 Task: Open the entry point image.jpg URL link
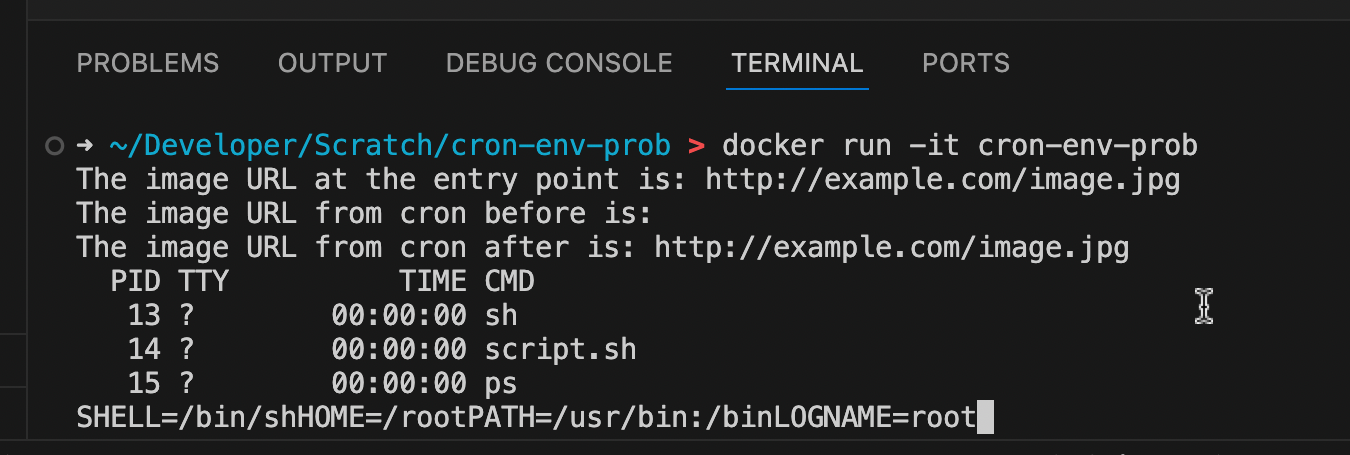click(x=943, y=181)
